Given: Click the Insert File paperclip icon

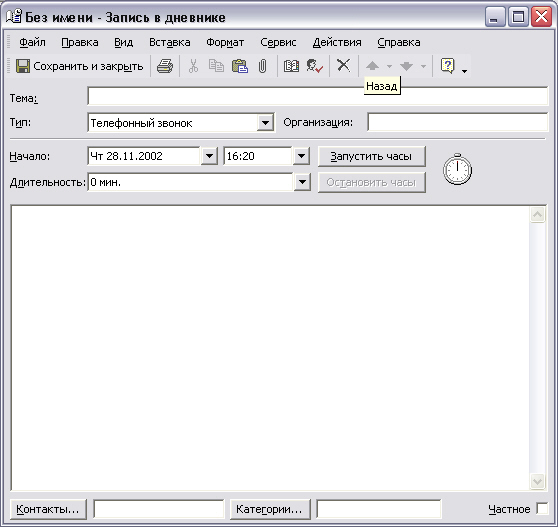Looking at the screenshot, I should coord(262,66).
